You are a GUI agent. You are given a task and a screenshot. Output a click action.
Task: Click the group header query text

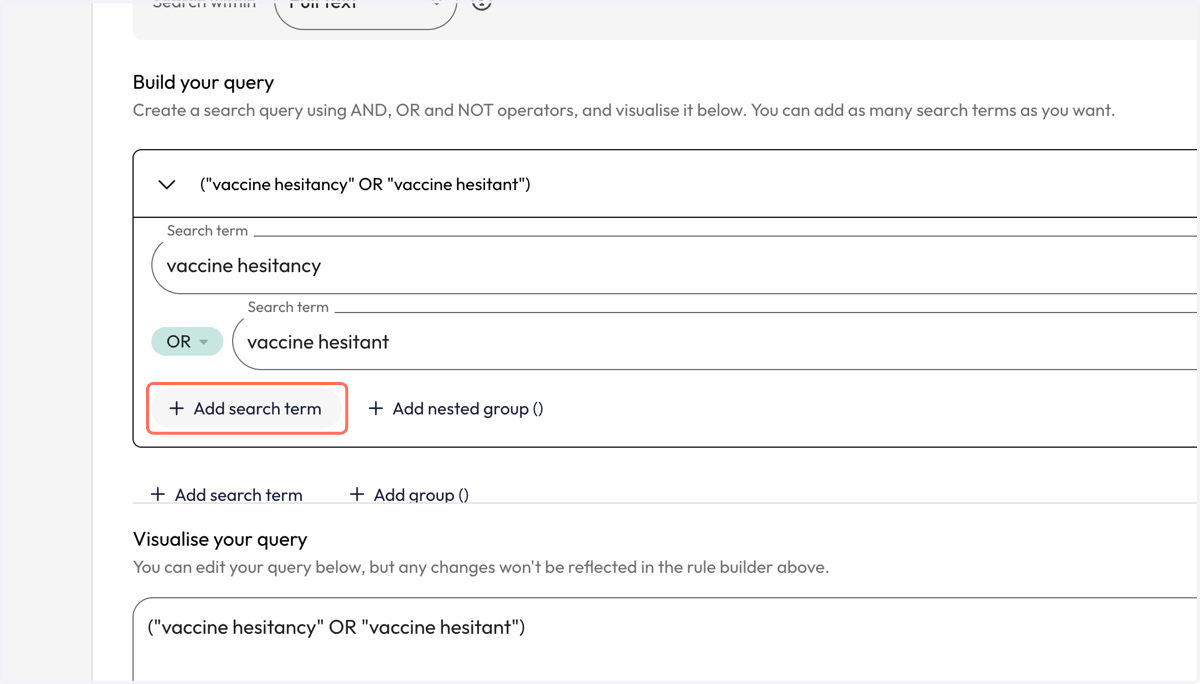coord(365,185)
